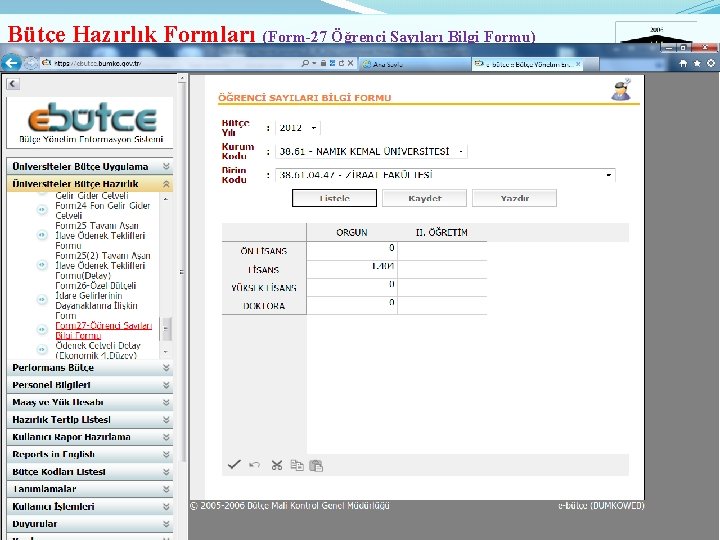Click the bullet icon beside Form24 Fon Gelir Gider Cetveli
Image resolution: width=720 pixels, height=540 pixels.
(x=42, y=210)
